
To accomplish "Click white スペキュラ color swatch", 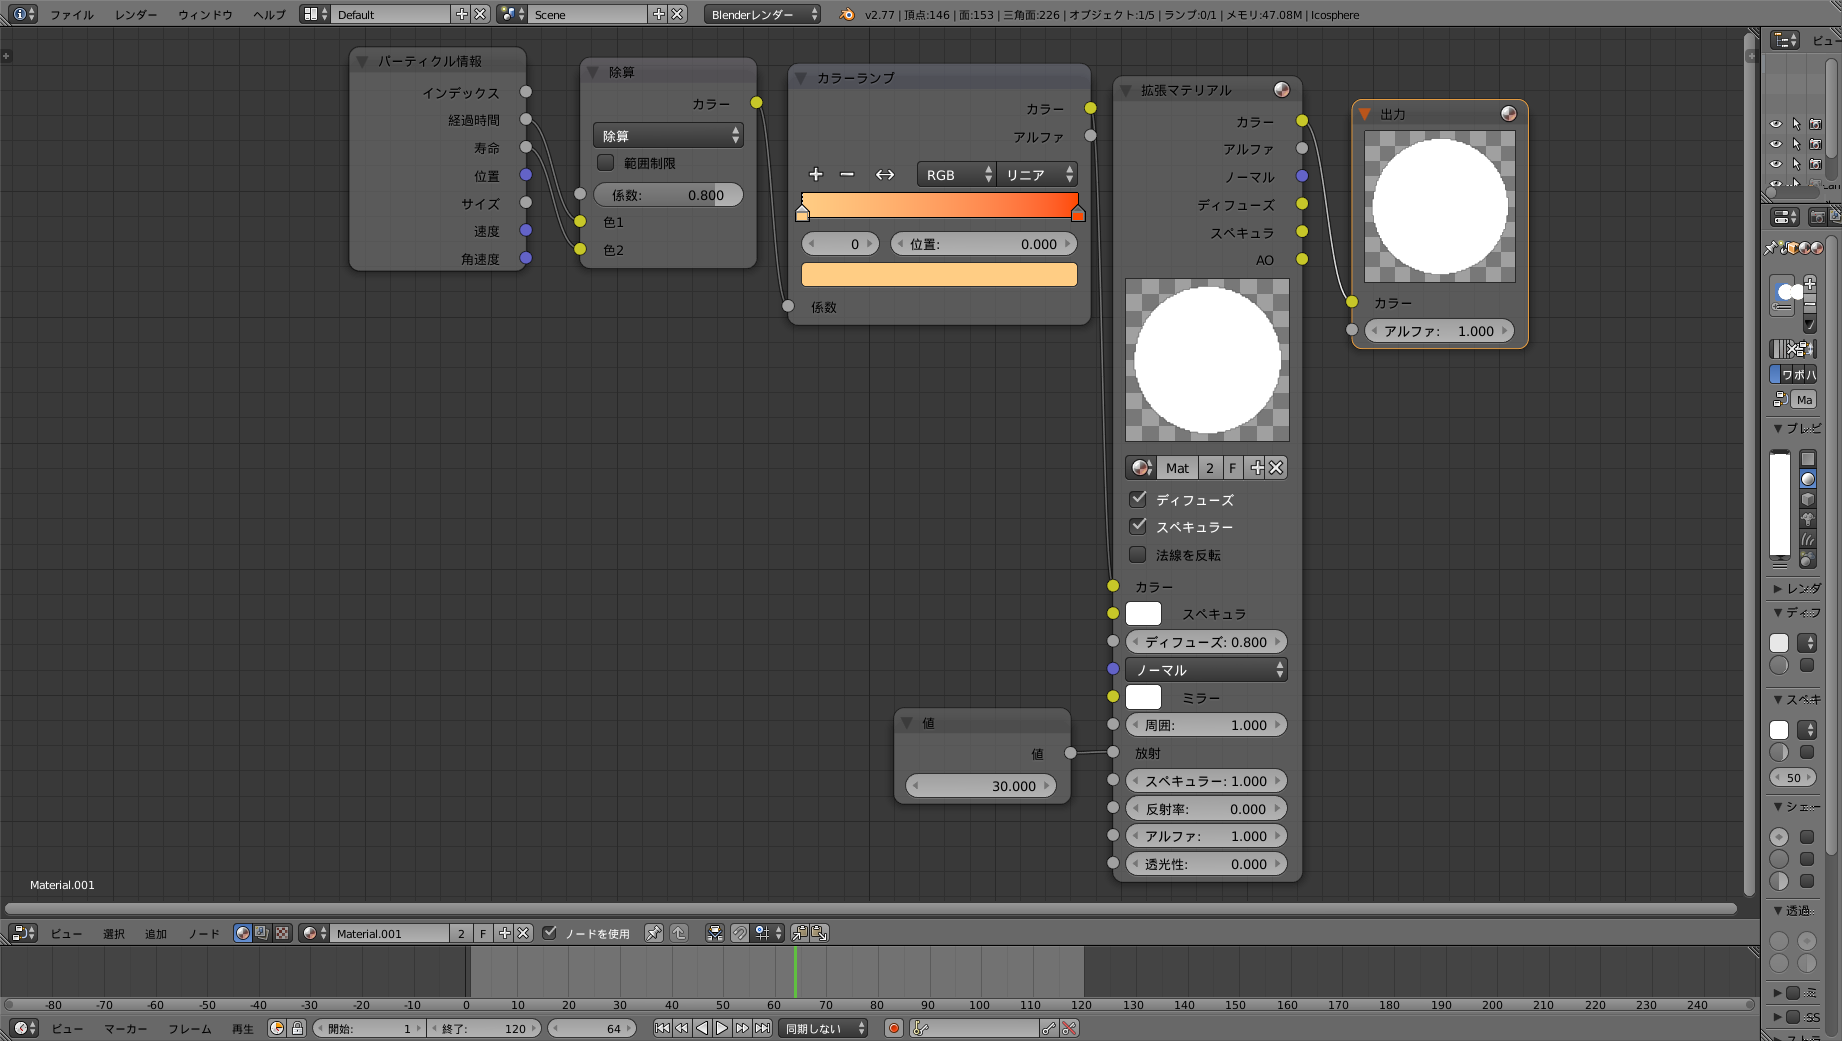I will pyautogui.click(x=1143, y=613).
